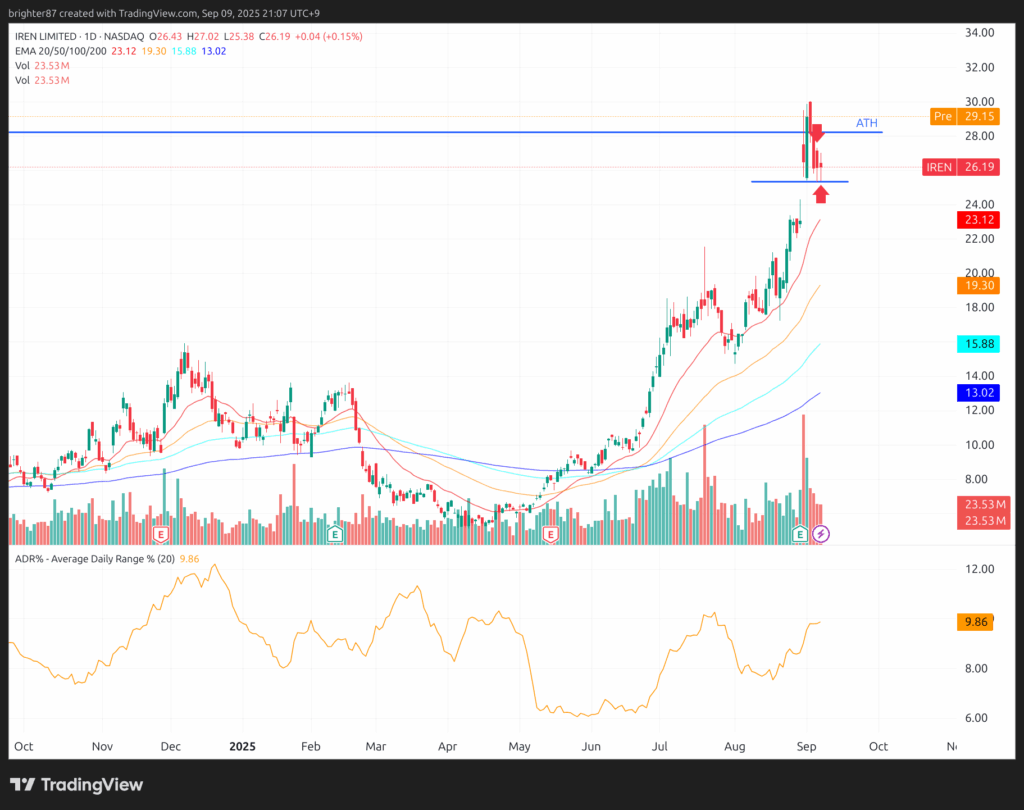Click the H27.02 high value in header

click(x=202, y=37)
